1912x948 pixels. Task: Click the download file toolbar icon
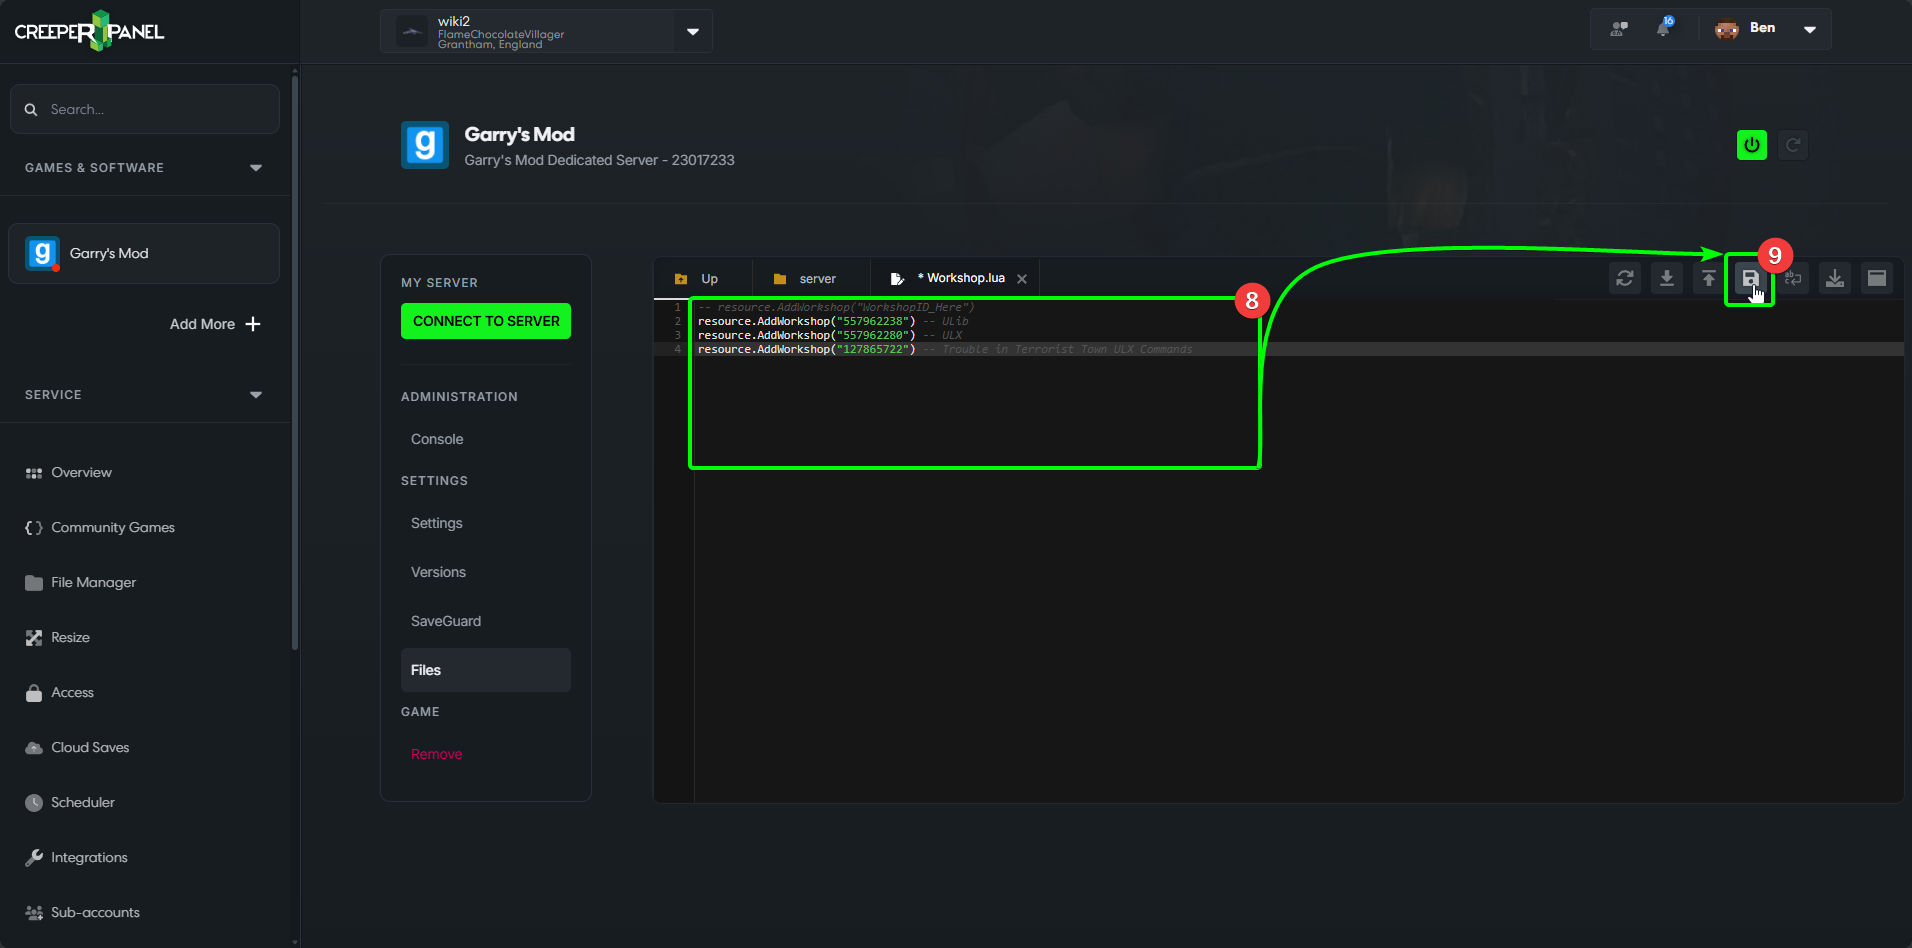point(1667,278)
